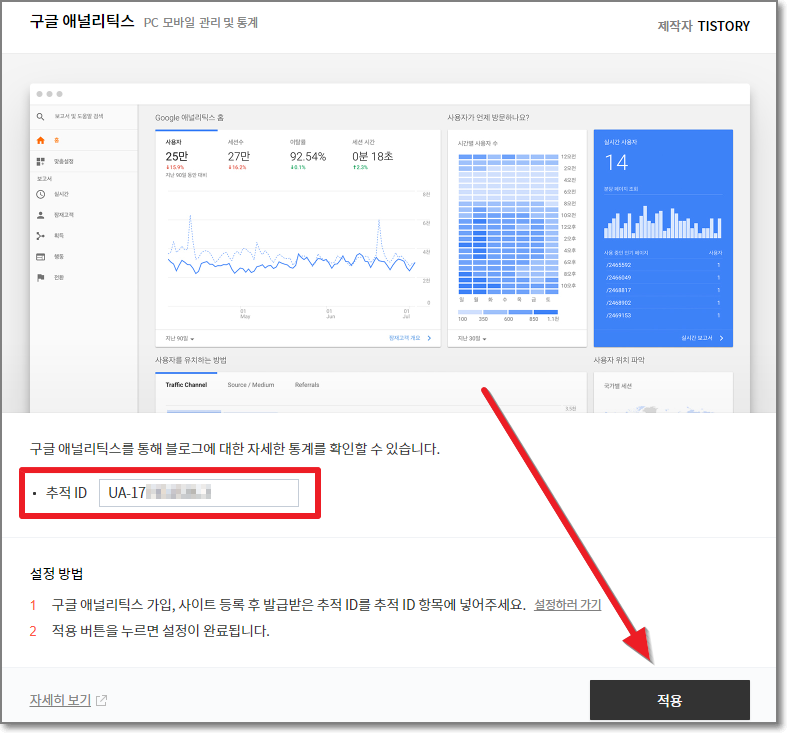The width and height of the screenshot is (787, 733).
Task: Click the page row /2468817
Action: tap(663, 290)
